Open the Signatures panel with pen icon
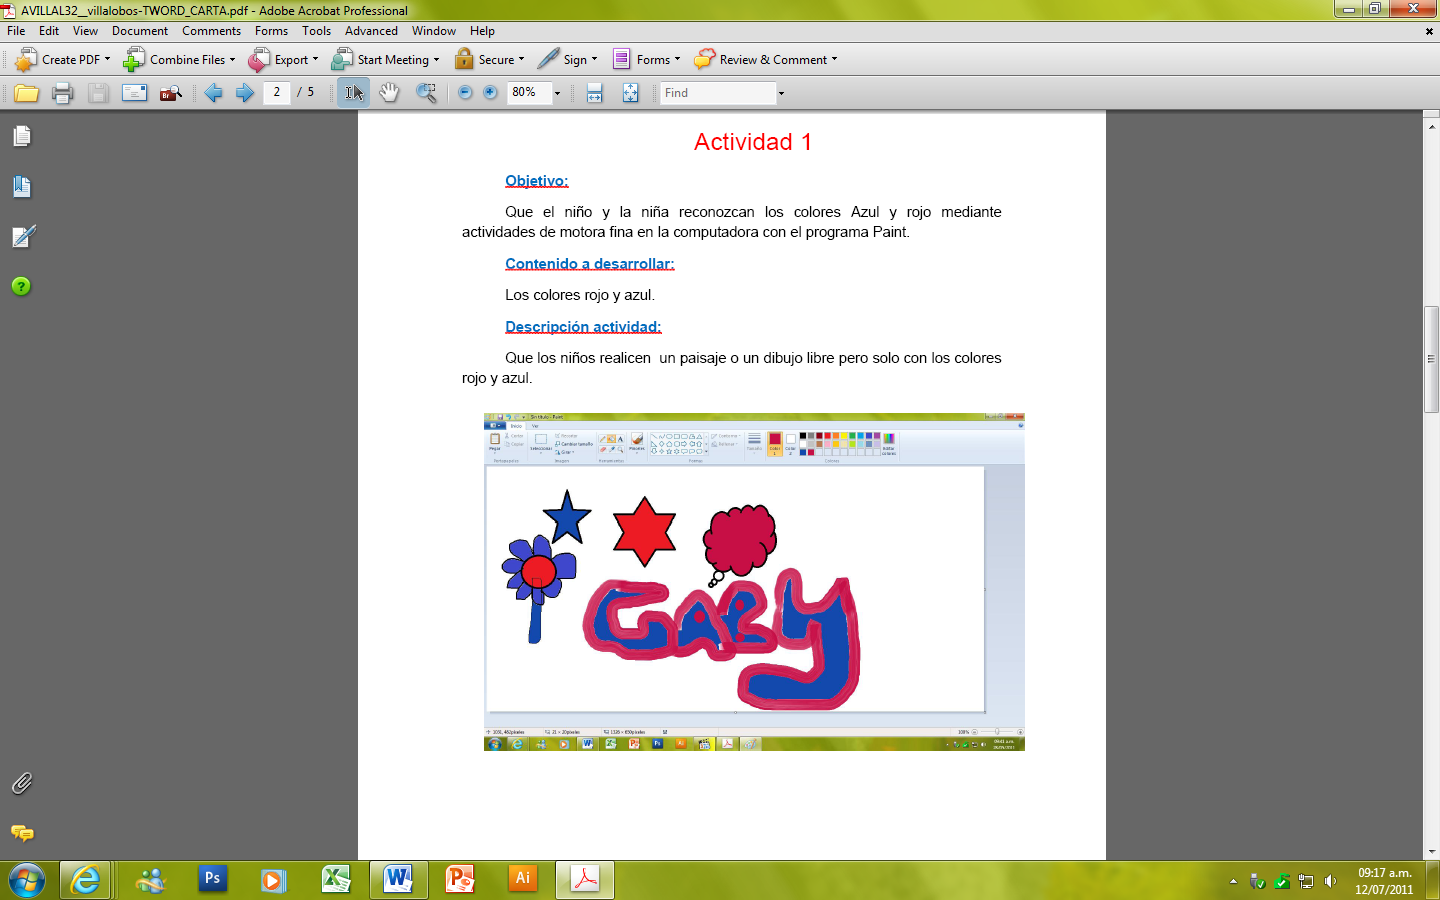The width and height of the screenshot is (1440, 900). (x=21, y=237)
